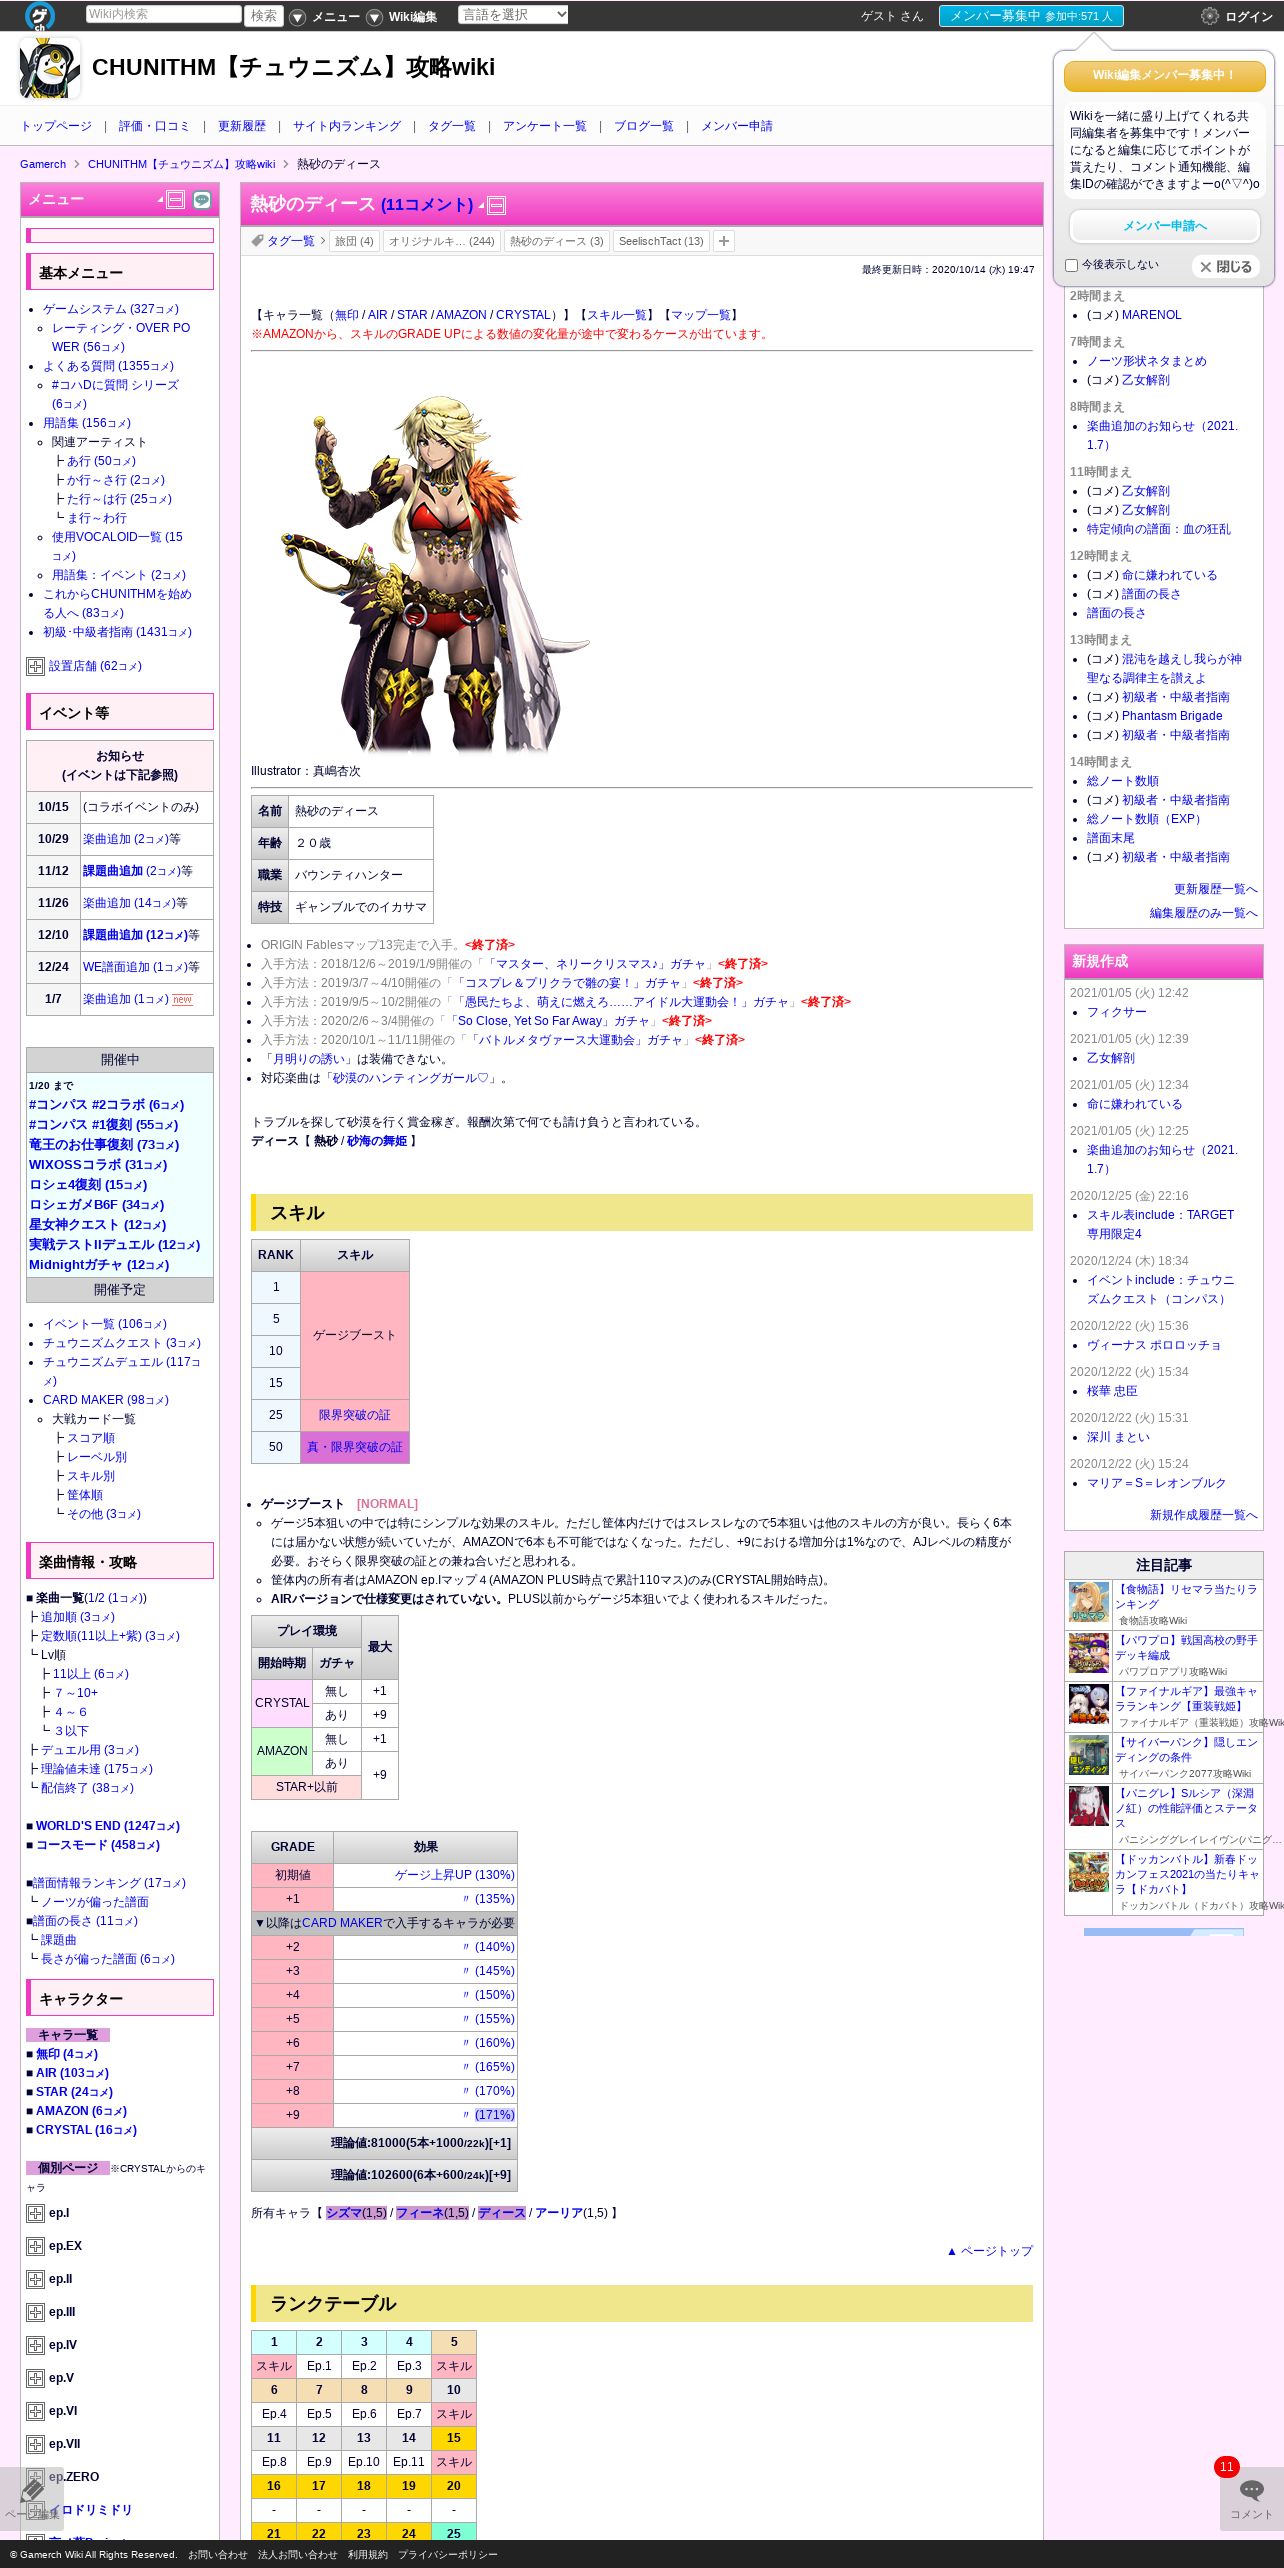Click the メンバー募集中 button
Viewport: 1284px width, 2568px height.
point(1031,16)
